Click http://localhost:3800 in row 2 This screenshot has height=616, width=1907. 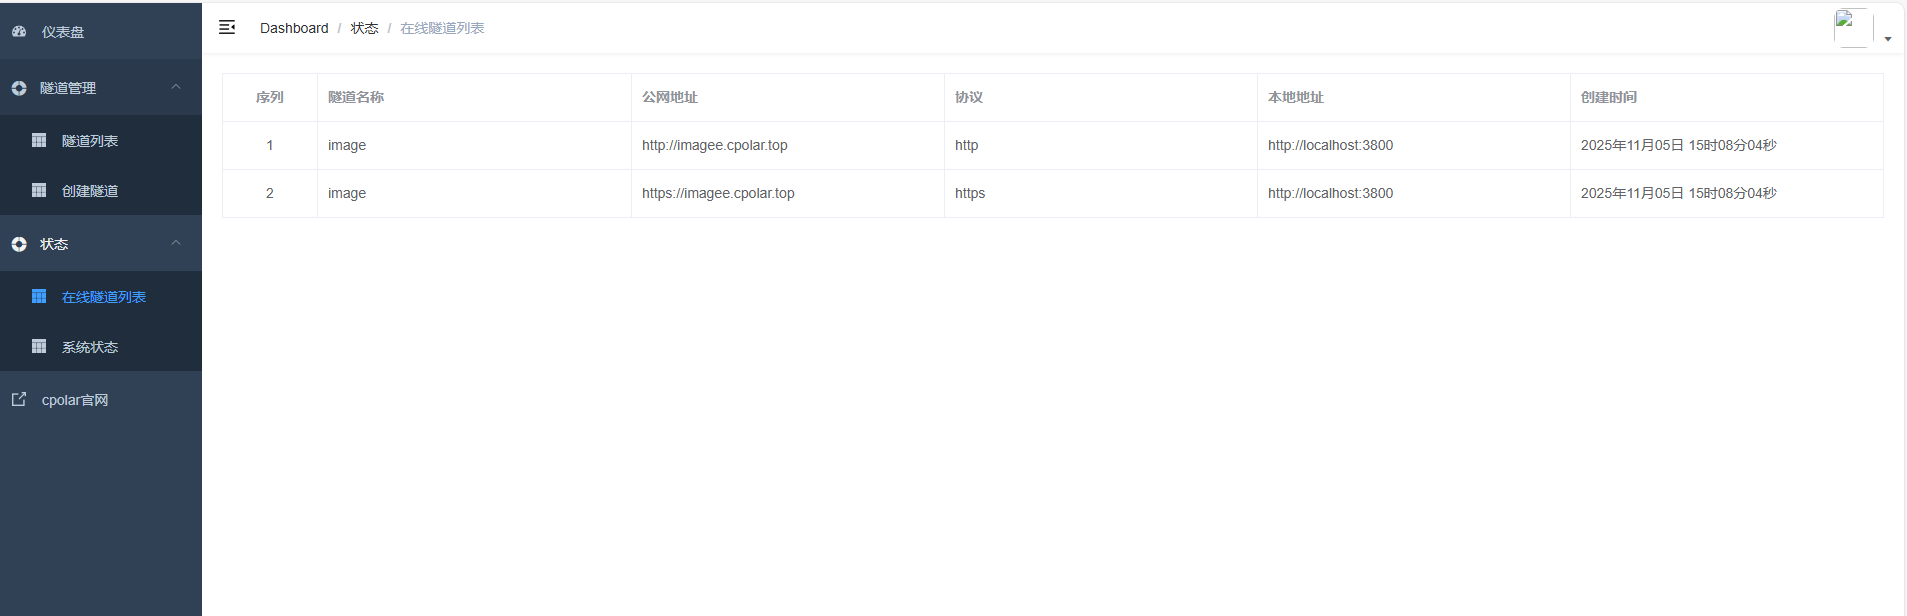1331,193
